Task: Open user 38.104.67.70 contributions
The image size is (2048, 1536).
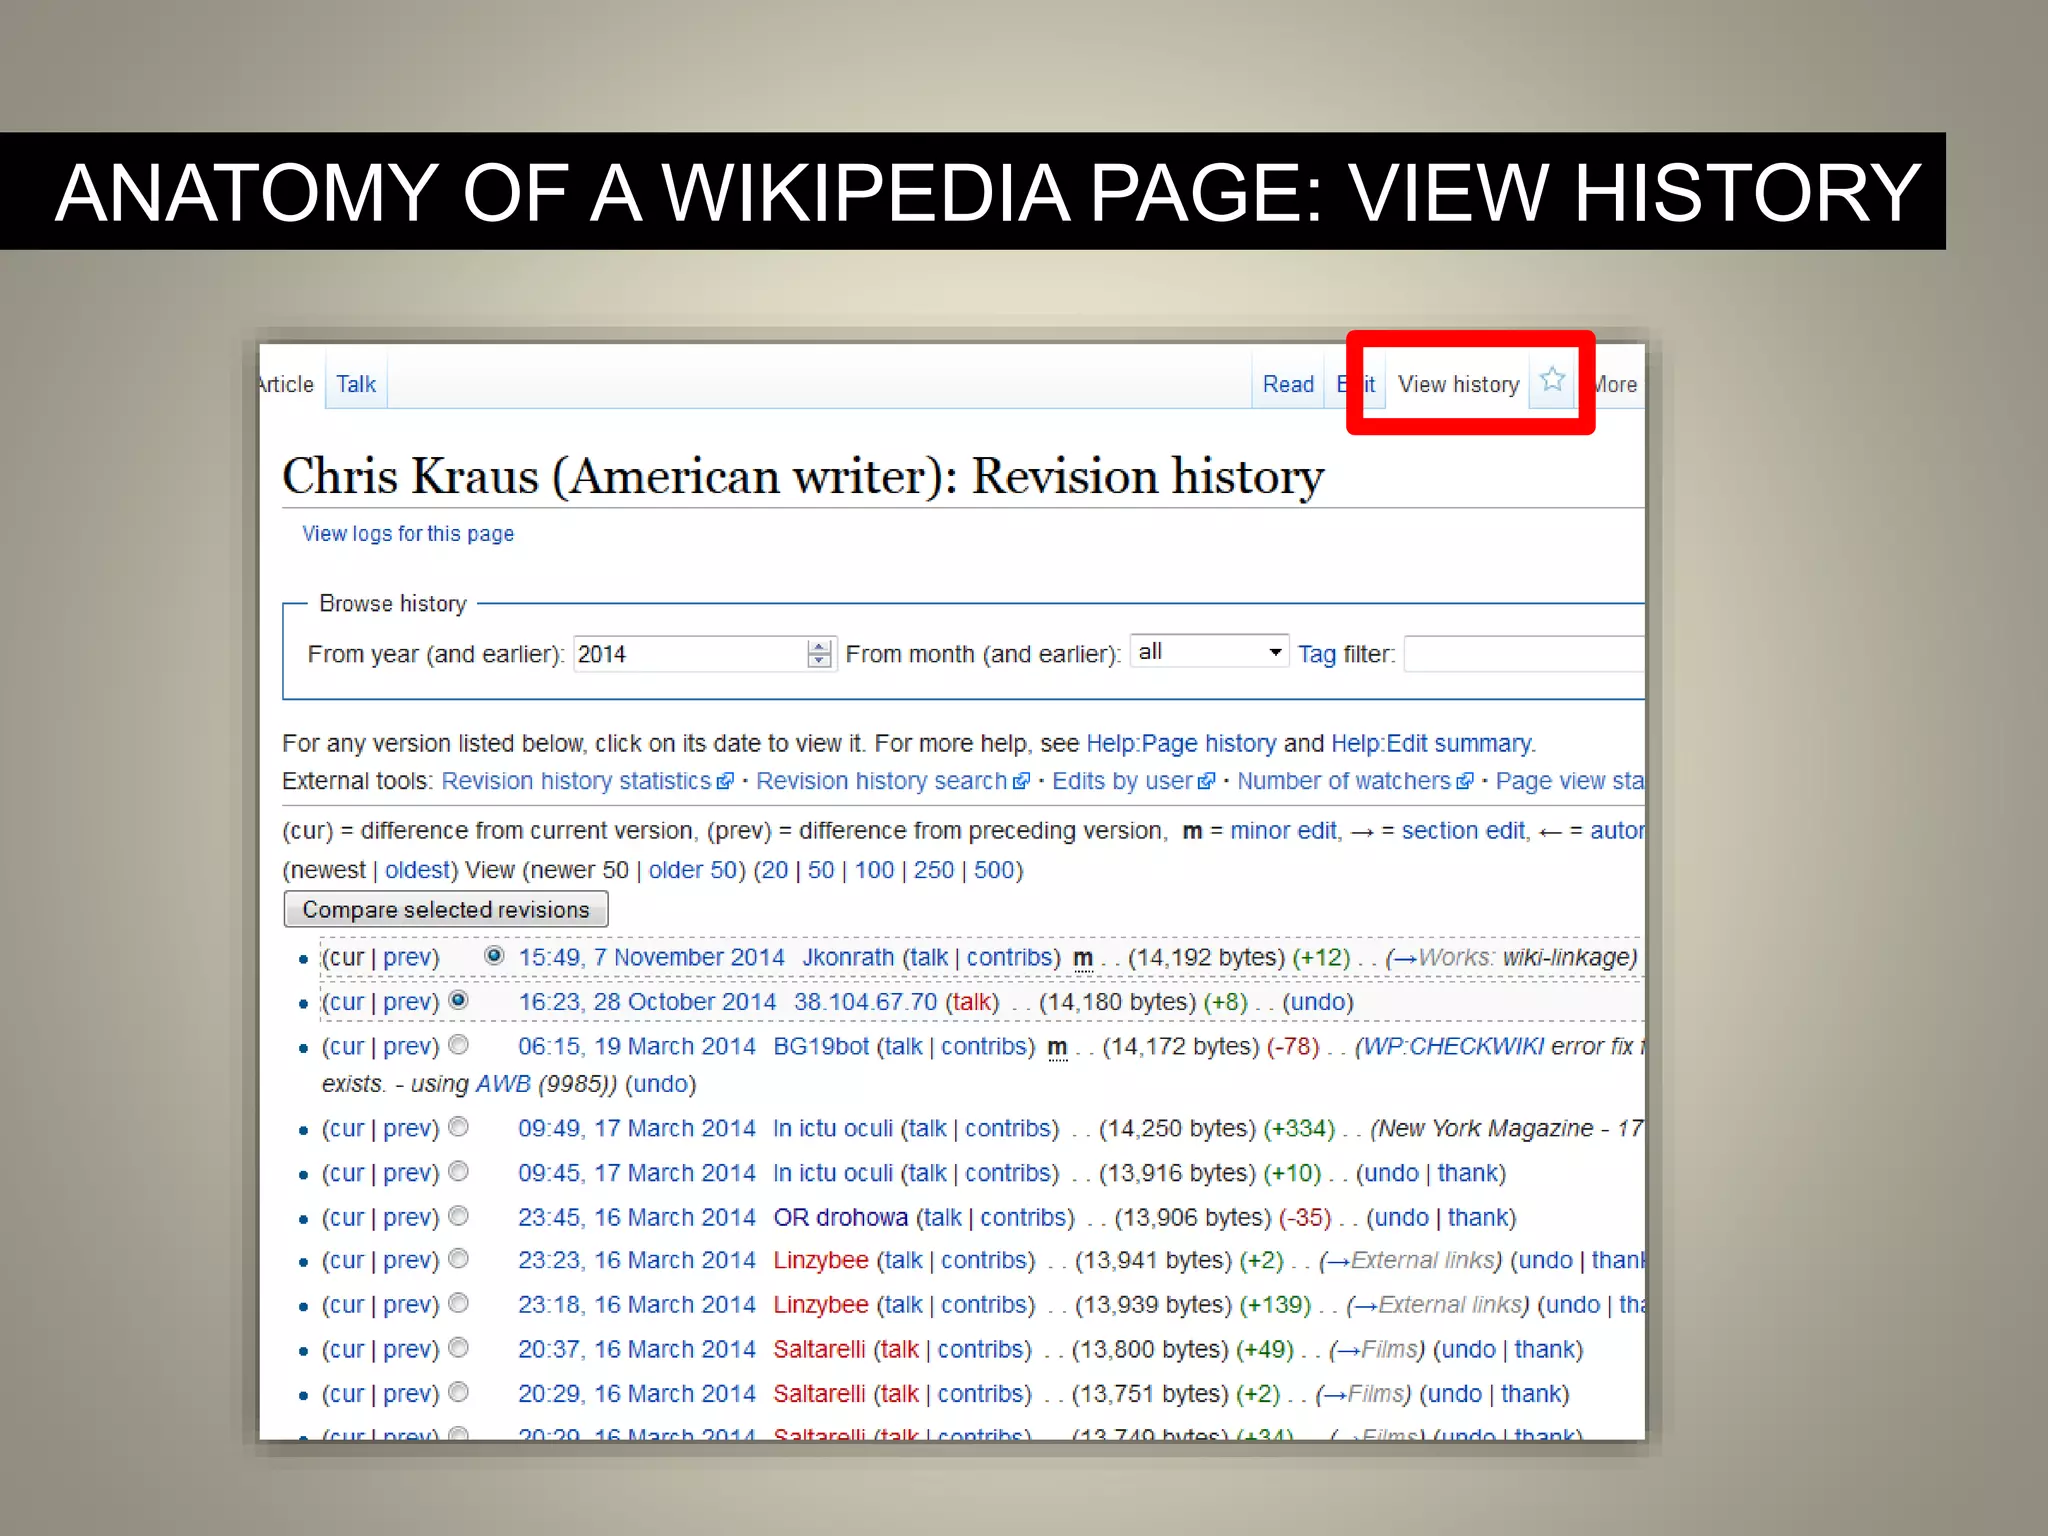Action: tap(866, 1002)
